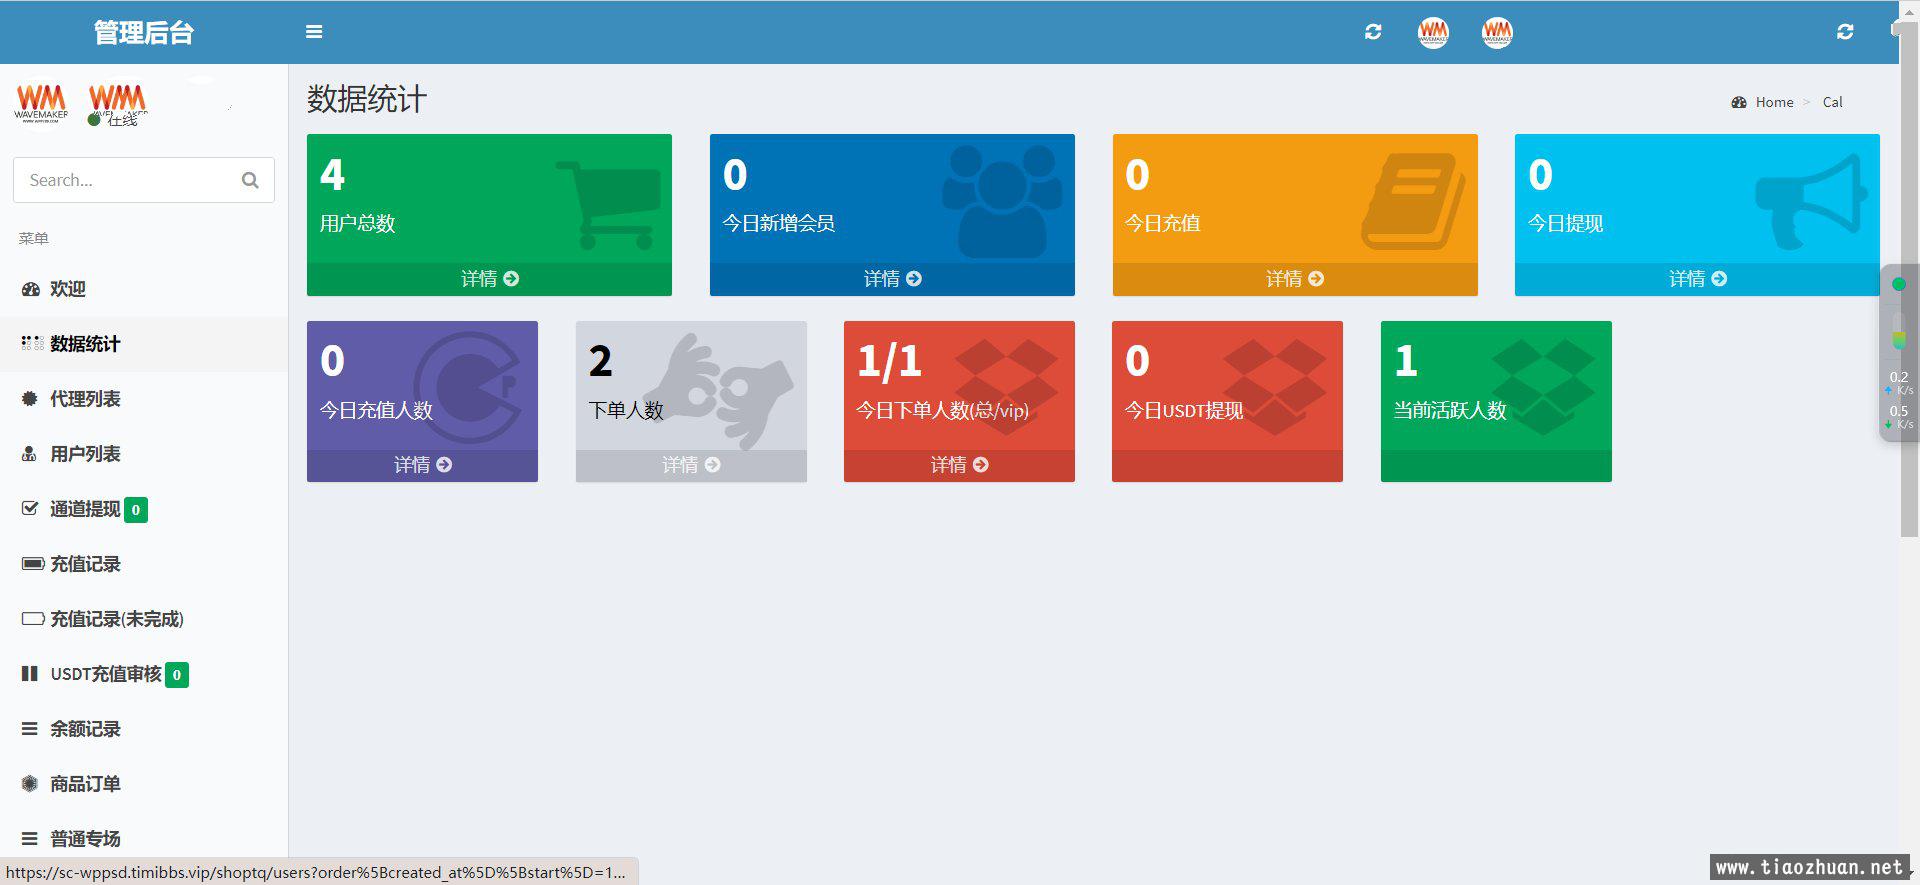Select 数据统计 menu item

(x=144, y=344)
